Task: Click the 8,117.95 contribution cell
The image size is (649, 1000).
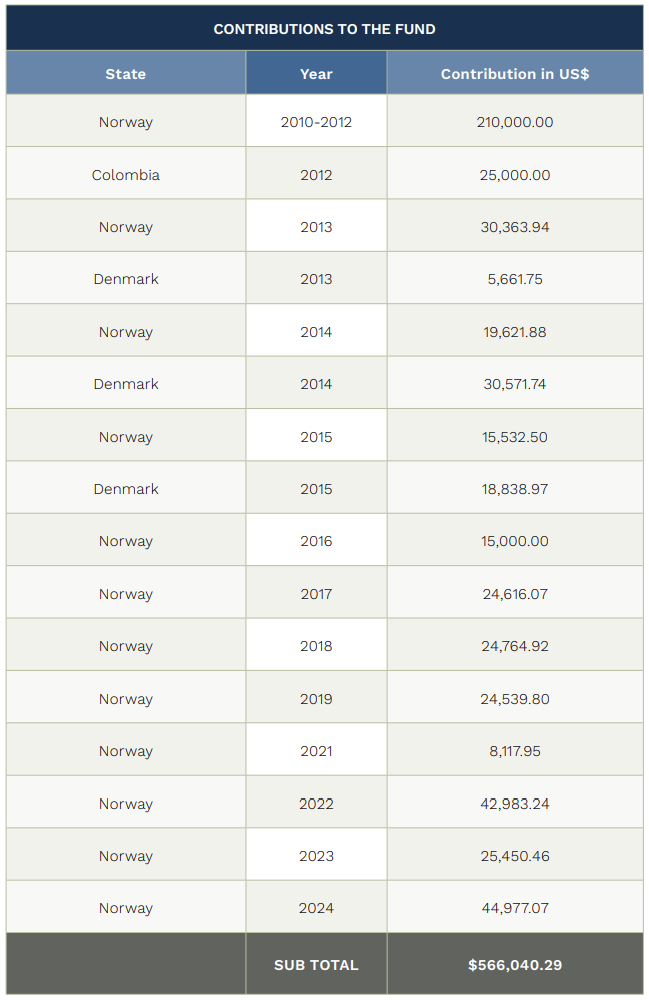Action: coord(514,751)
